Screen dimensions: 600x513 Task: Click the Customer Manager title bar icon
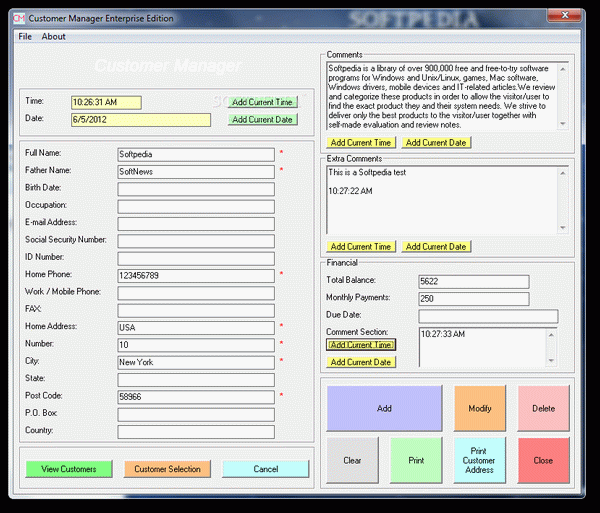pos(19,18)
